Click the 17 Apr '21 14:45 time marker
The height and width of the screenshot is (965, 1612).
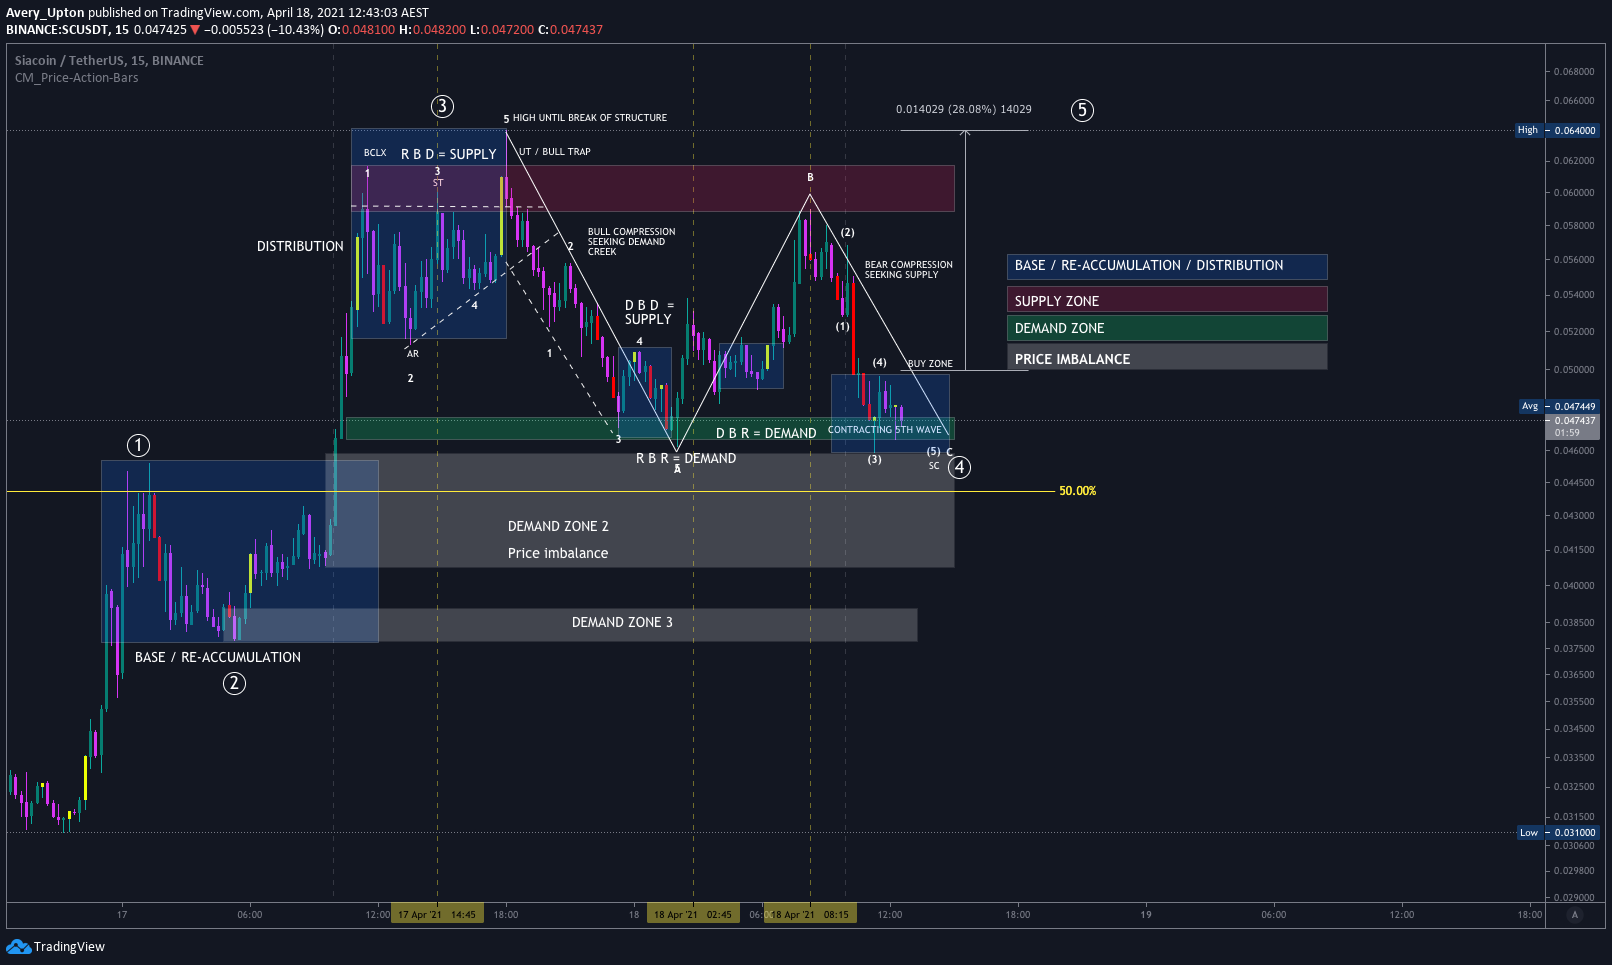point(437,914)
